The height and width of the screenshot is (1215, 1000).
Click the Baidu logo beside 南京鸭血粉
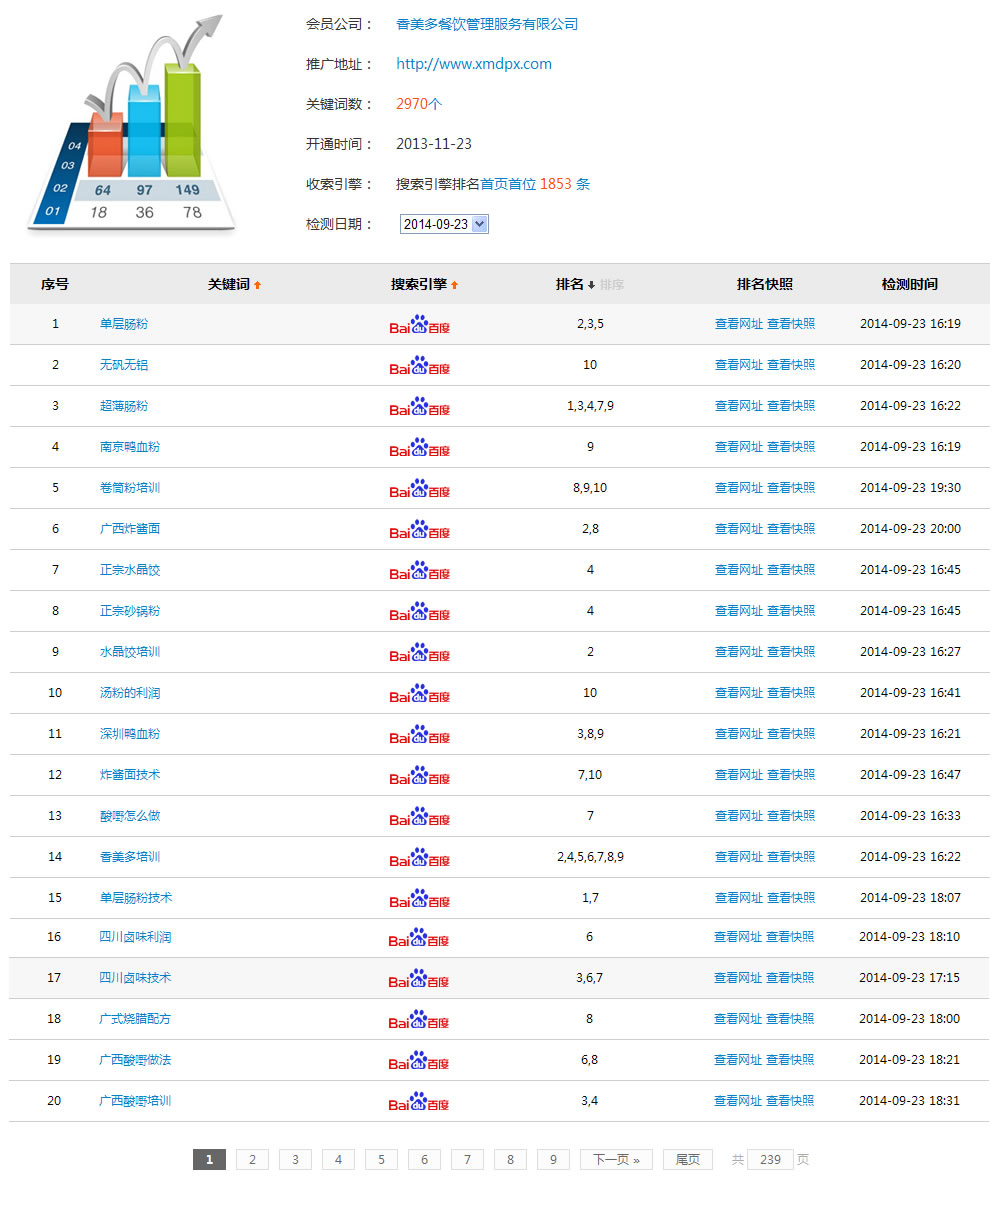click(419, 448)
